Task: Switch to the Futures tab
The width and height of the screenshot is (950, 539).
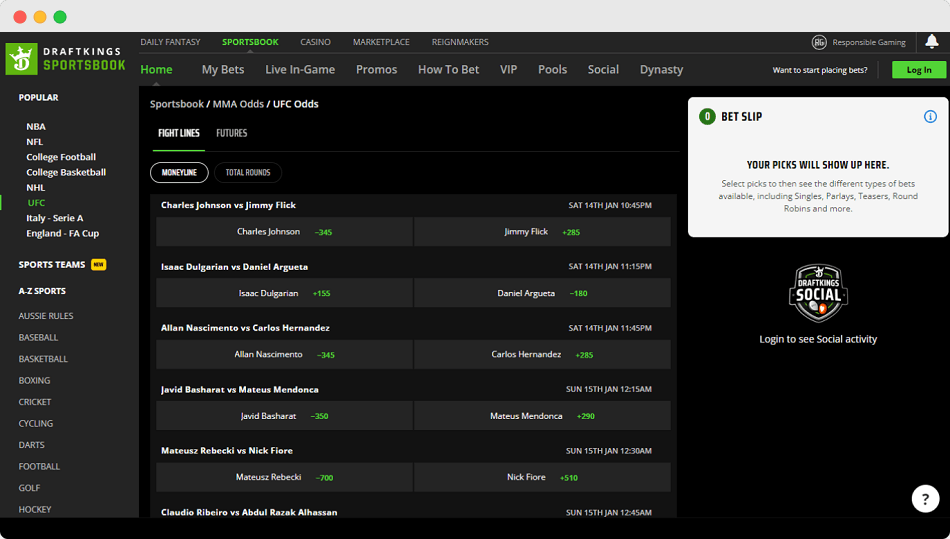Action: (x=231, y=133)
